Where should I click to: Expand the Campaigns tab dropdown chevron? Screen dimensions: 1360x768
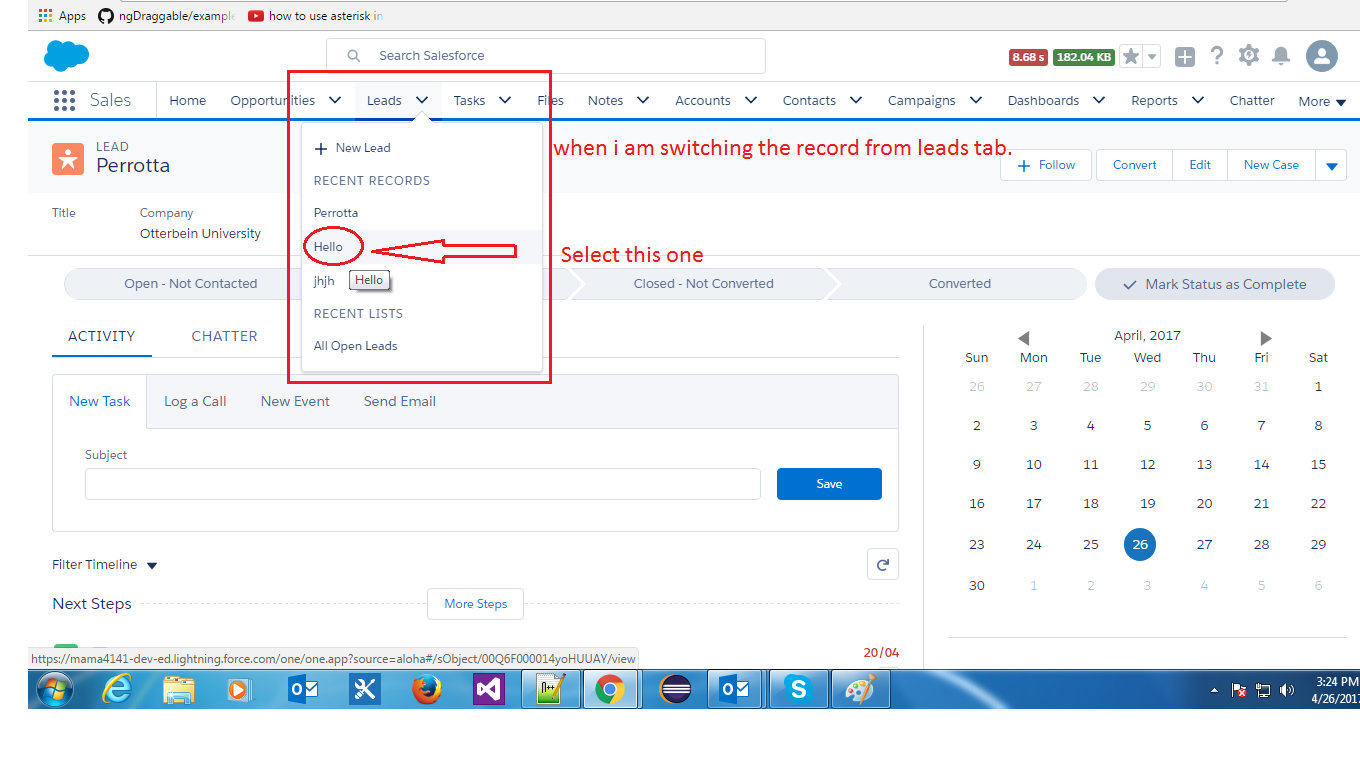(976, 100)
